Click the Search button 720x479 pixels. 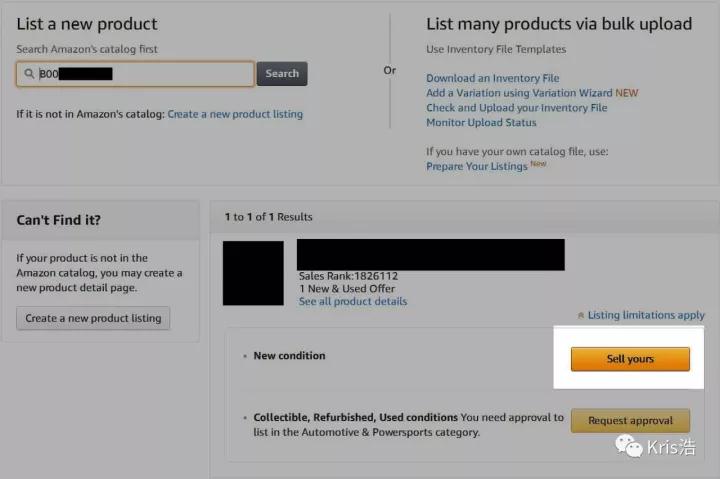pyautogui.click(x=282, y=74)
